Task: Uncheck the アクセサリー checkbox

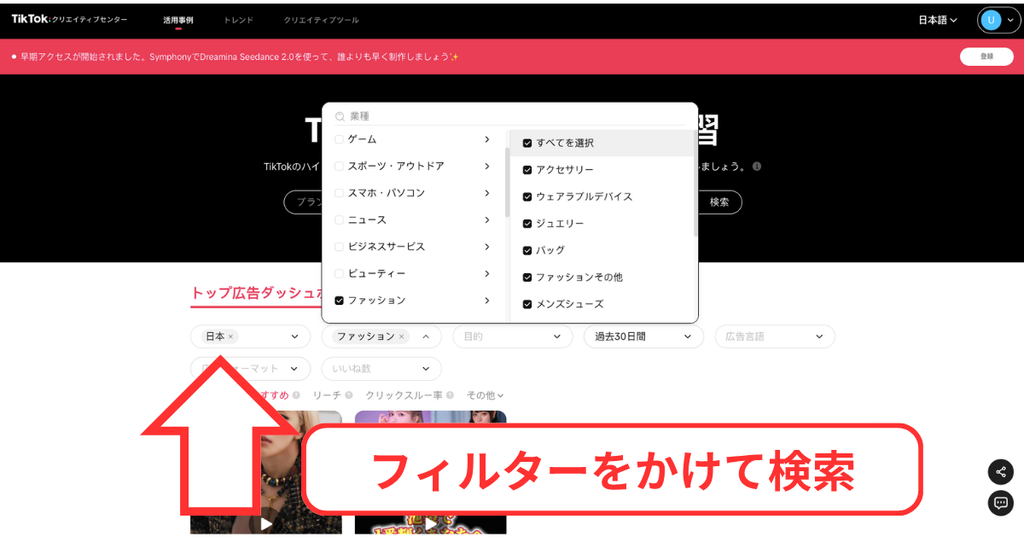Action: [527, 170]
